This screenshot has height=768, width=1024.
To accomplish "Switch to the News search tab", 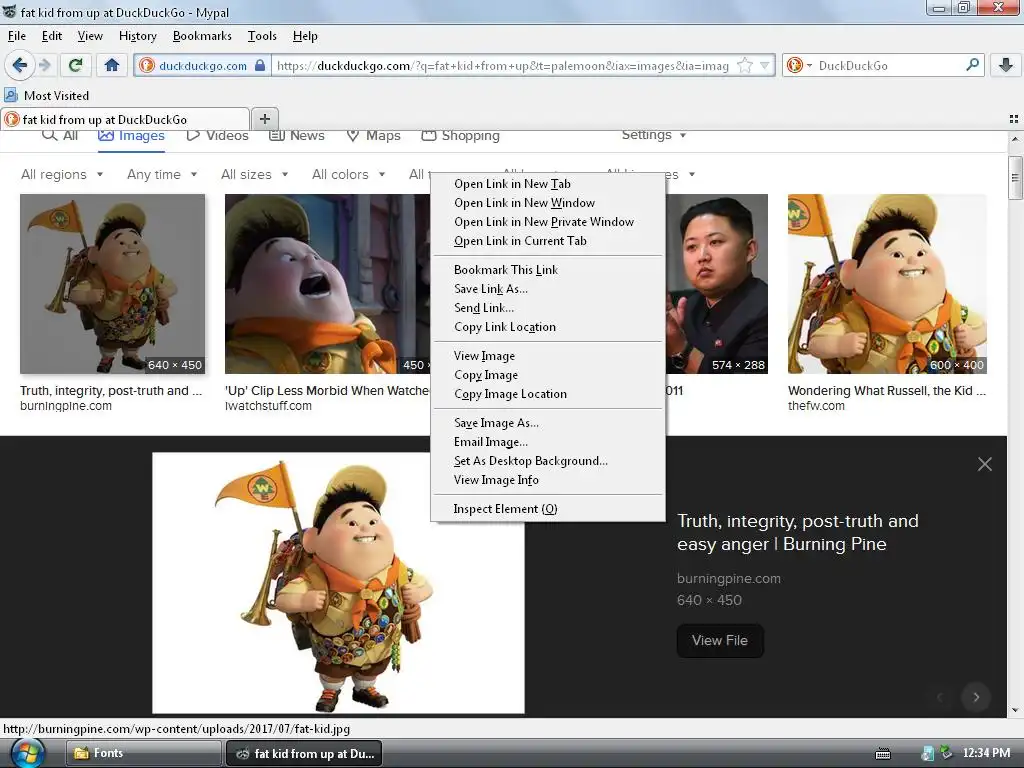I will tap(297, 135).
